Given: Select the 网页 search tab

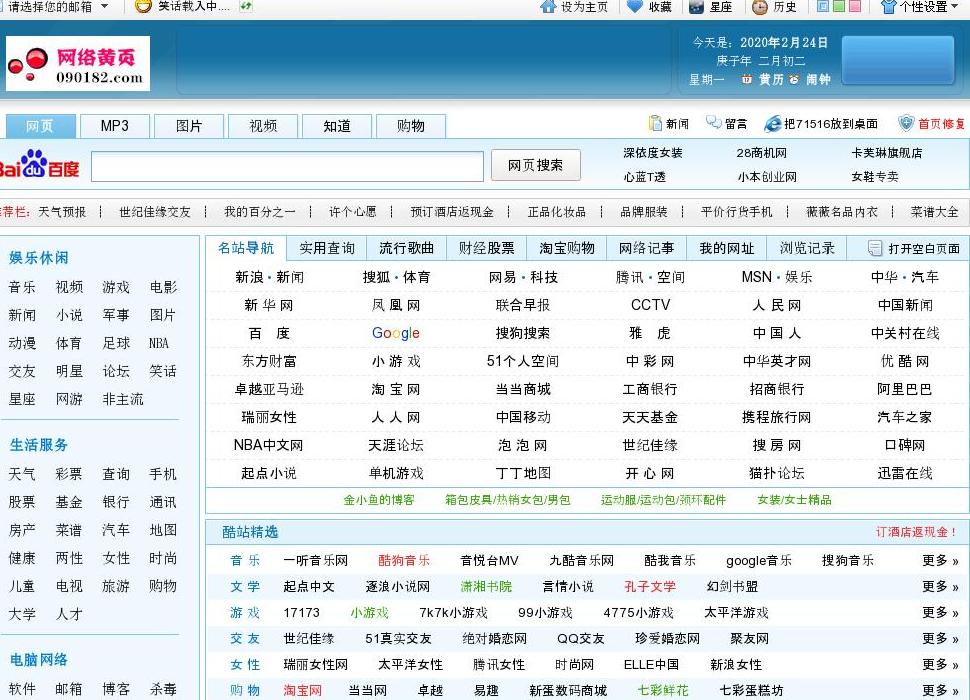Looking at the screenshot, I should point(40,126).
